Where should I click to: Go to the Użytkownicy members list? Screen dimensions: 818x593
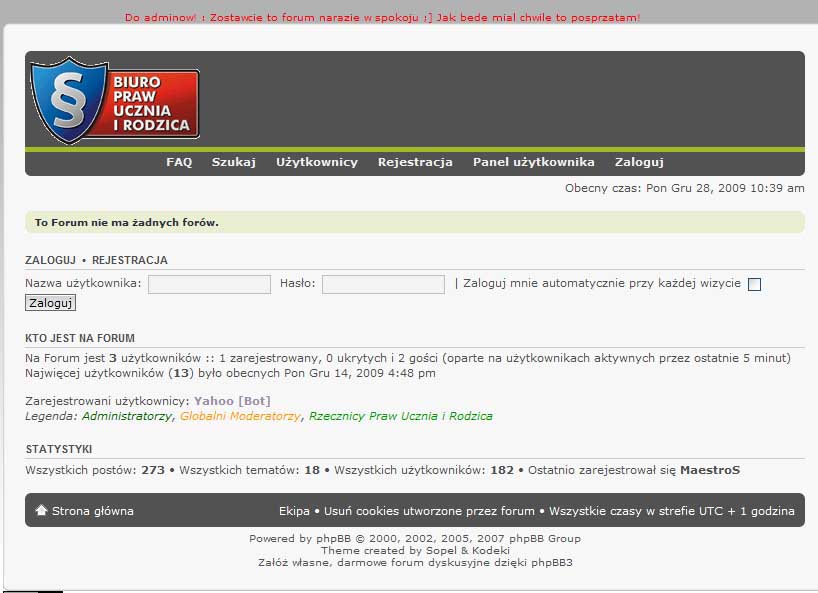click(x=317, y=162)
